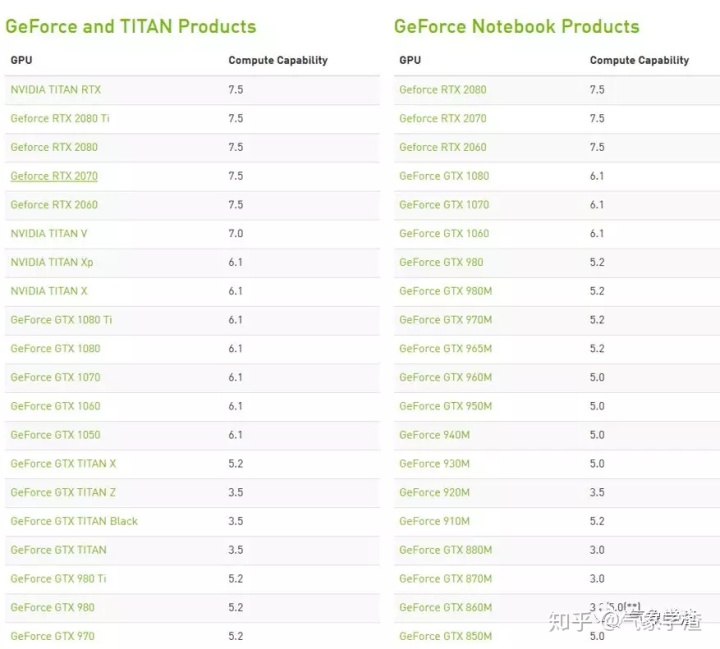Open the GeForce GTX 980 Ti link
The width and height of the screenshot is (720, 649).
58,579
